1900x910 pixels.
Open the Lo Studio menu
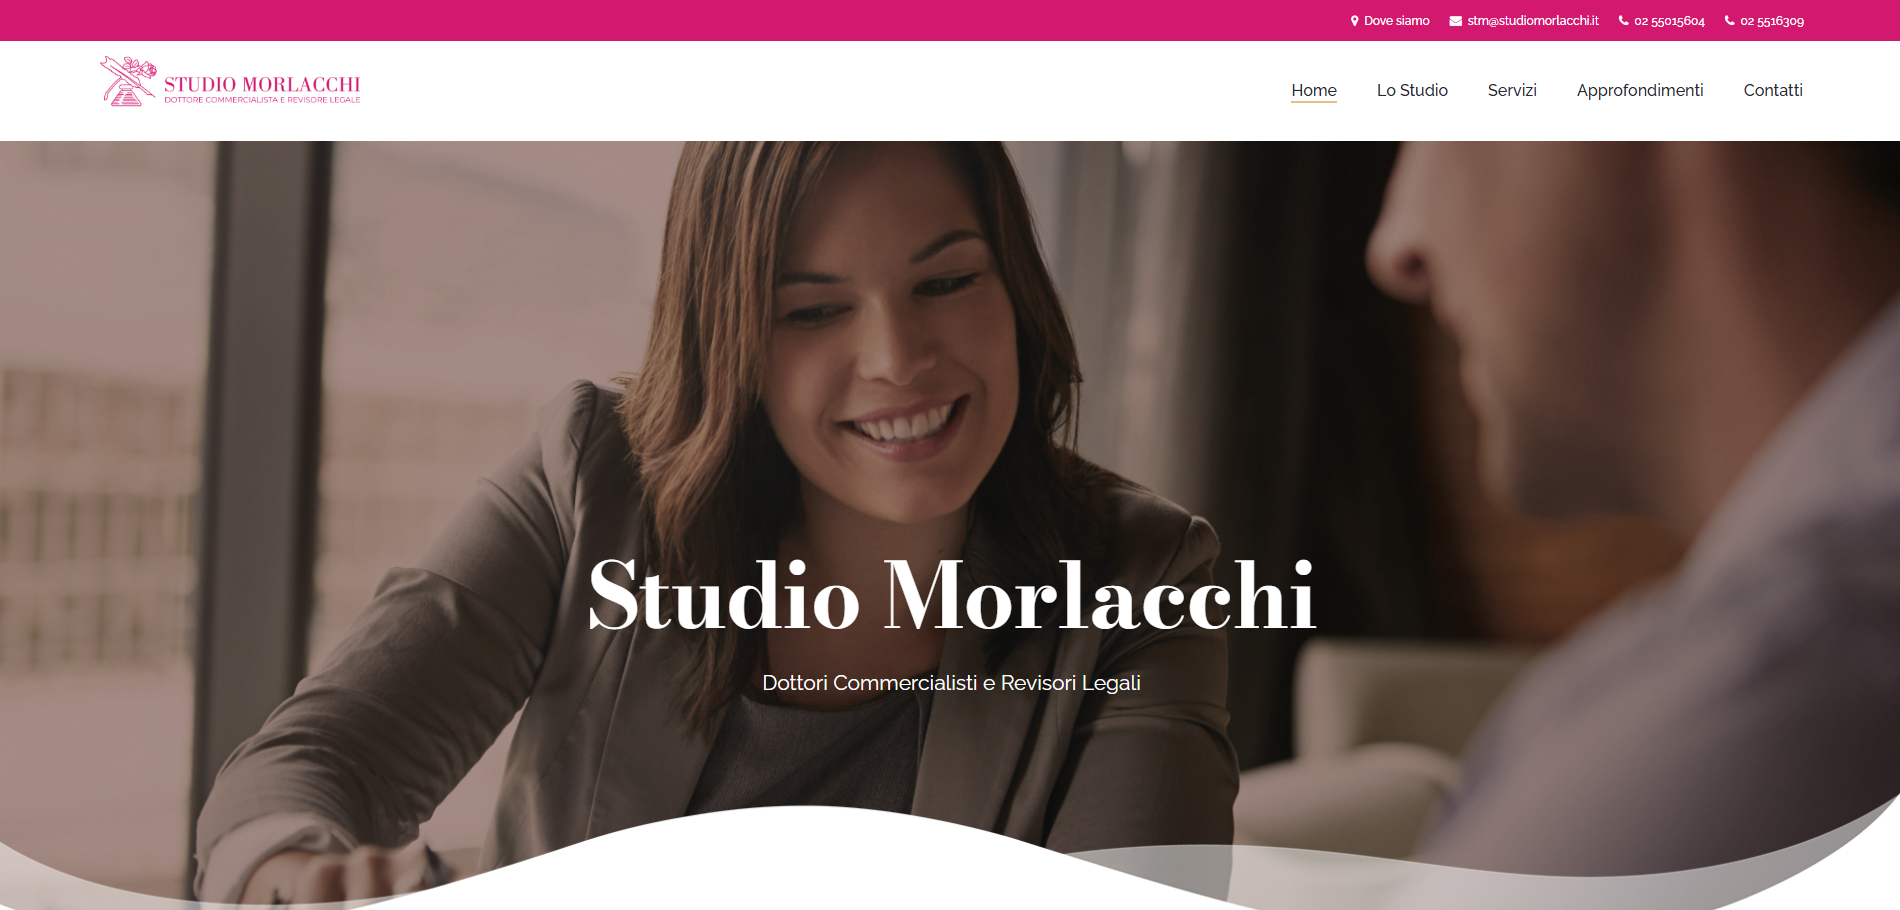click(x=1412, y=90)
